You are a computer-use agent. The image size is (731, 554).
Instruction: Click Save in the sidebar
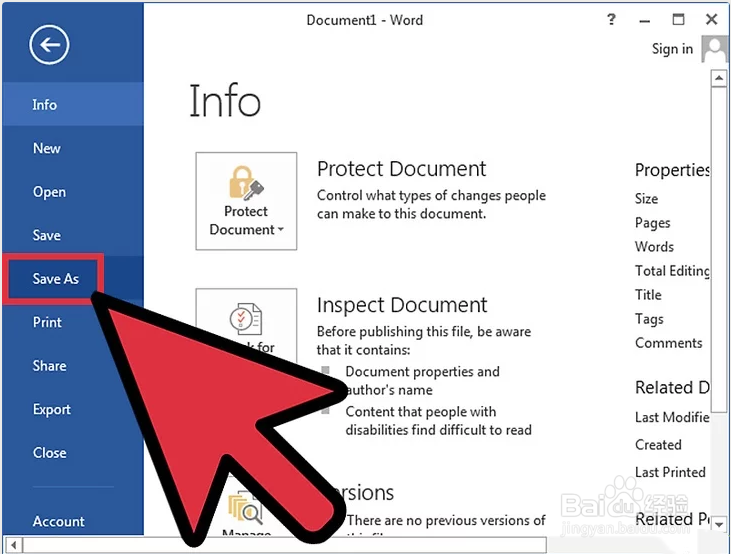(x=73, y=235)
